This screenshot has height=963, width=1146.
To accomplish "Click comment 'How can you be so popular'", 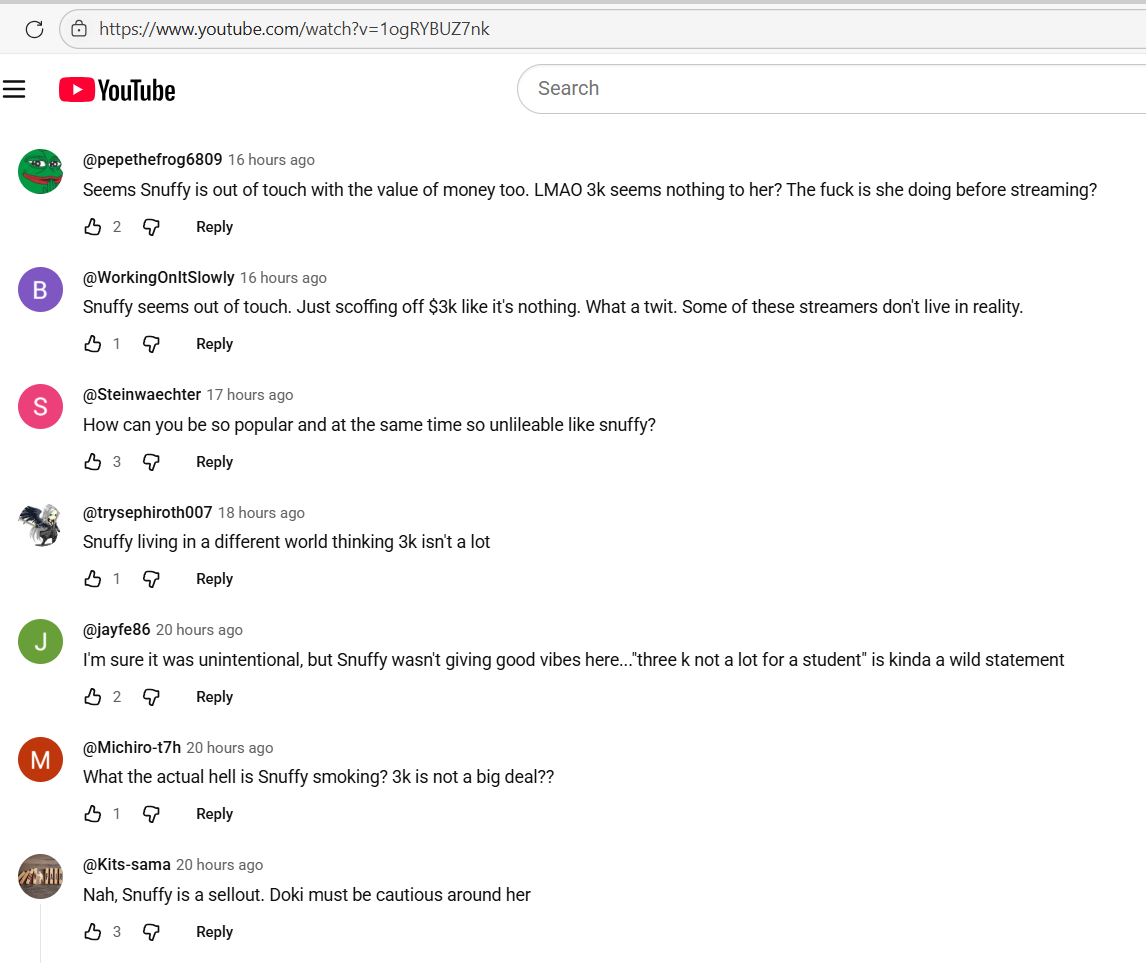I will coord(369,425).
